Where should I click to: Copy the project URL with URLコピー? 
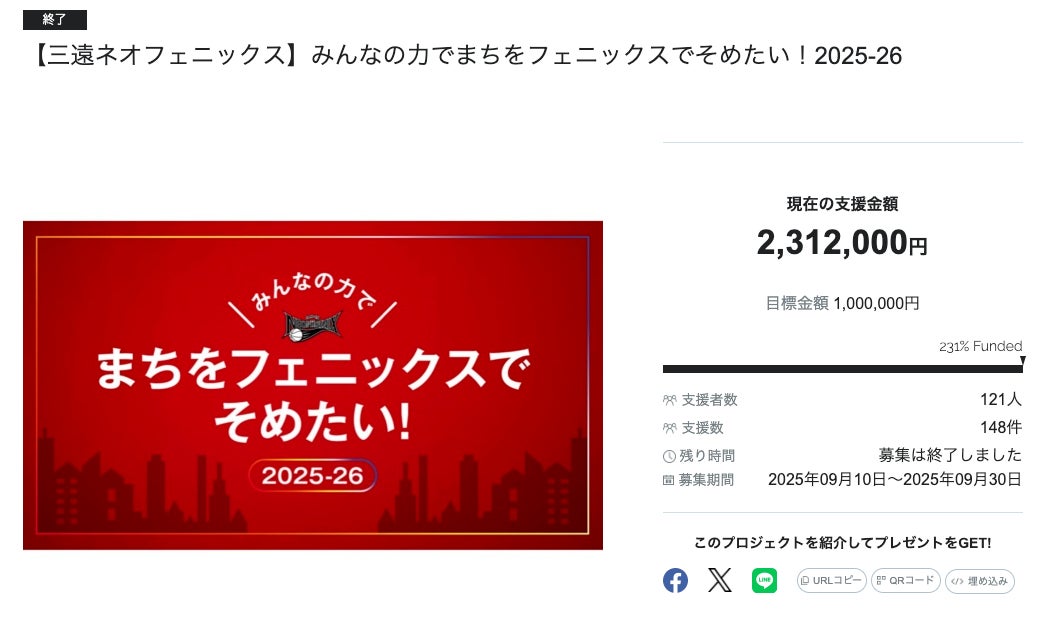click(x=831, y=580)
